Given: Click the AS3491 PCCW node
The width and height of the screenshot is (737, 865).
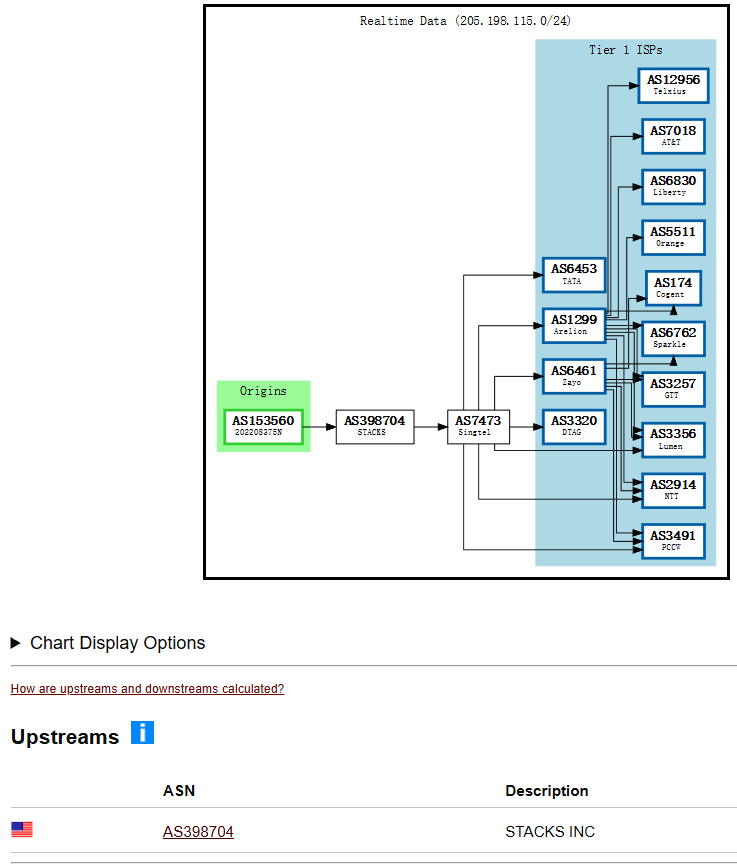Looking at the screenshot, I should pos(673,541).
